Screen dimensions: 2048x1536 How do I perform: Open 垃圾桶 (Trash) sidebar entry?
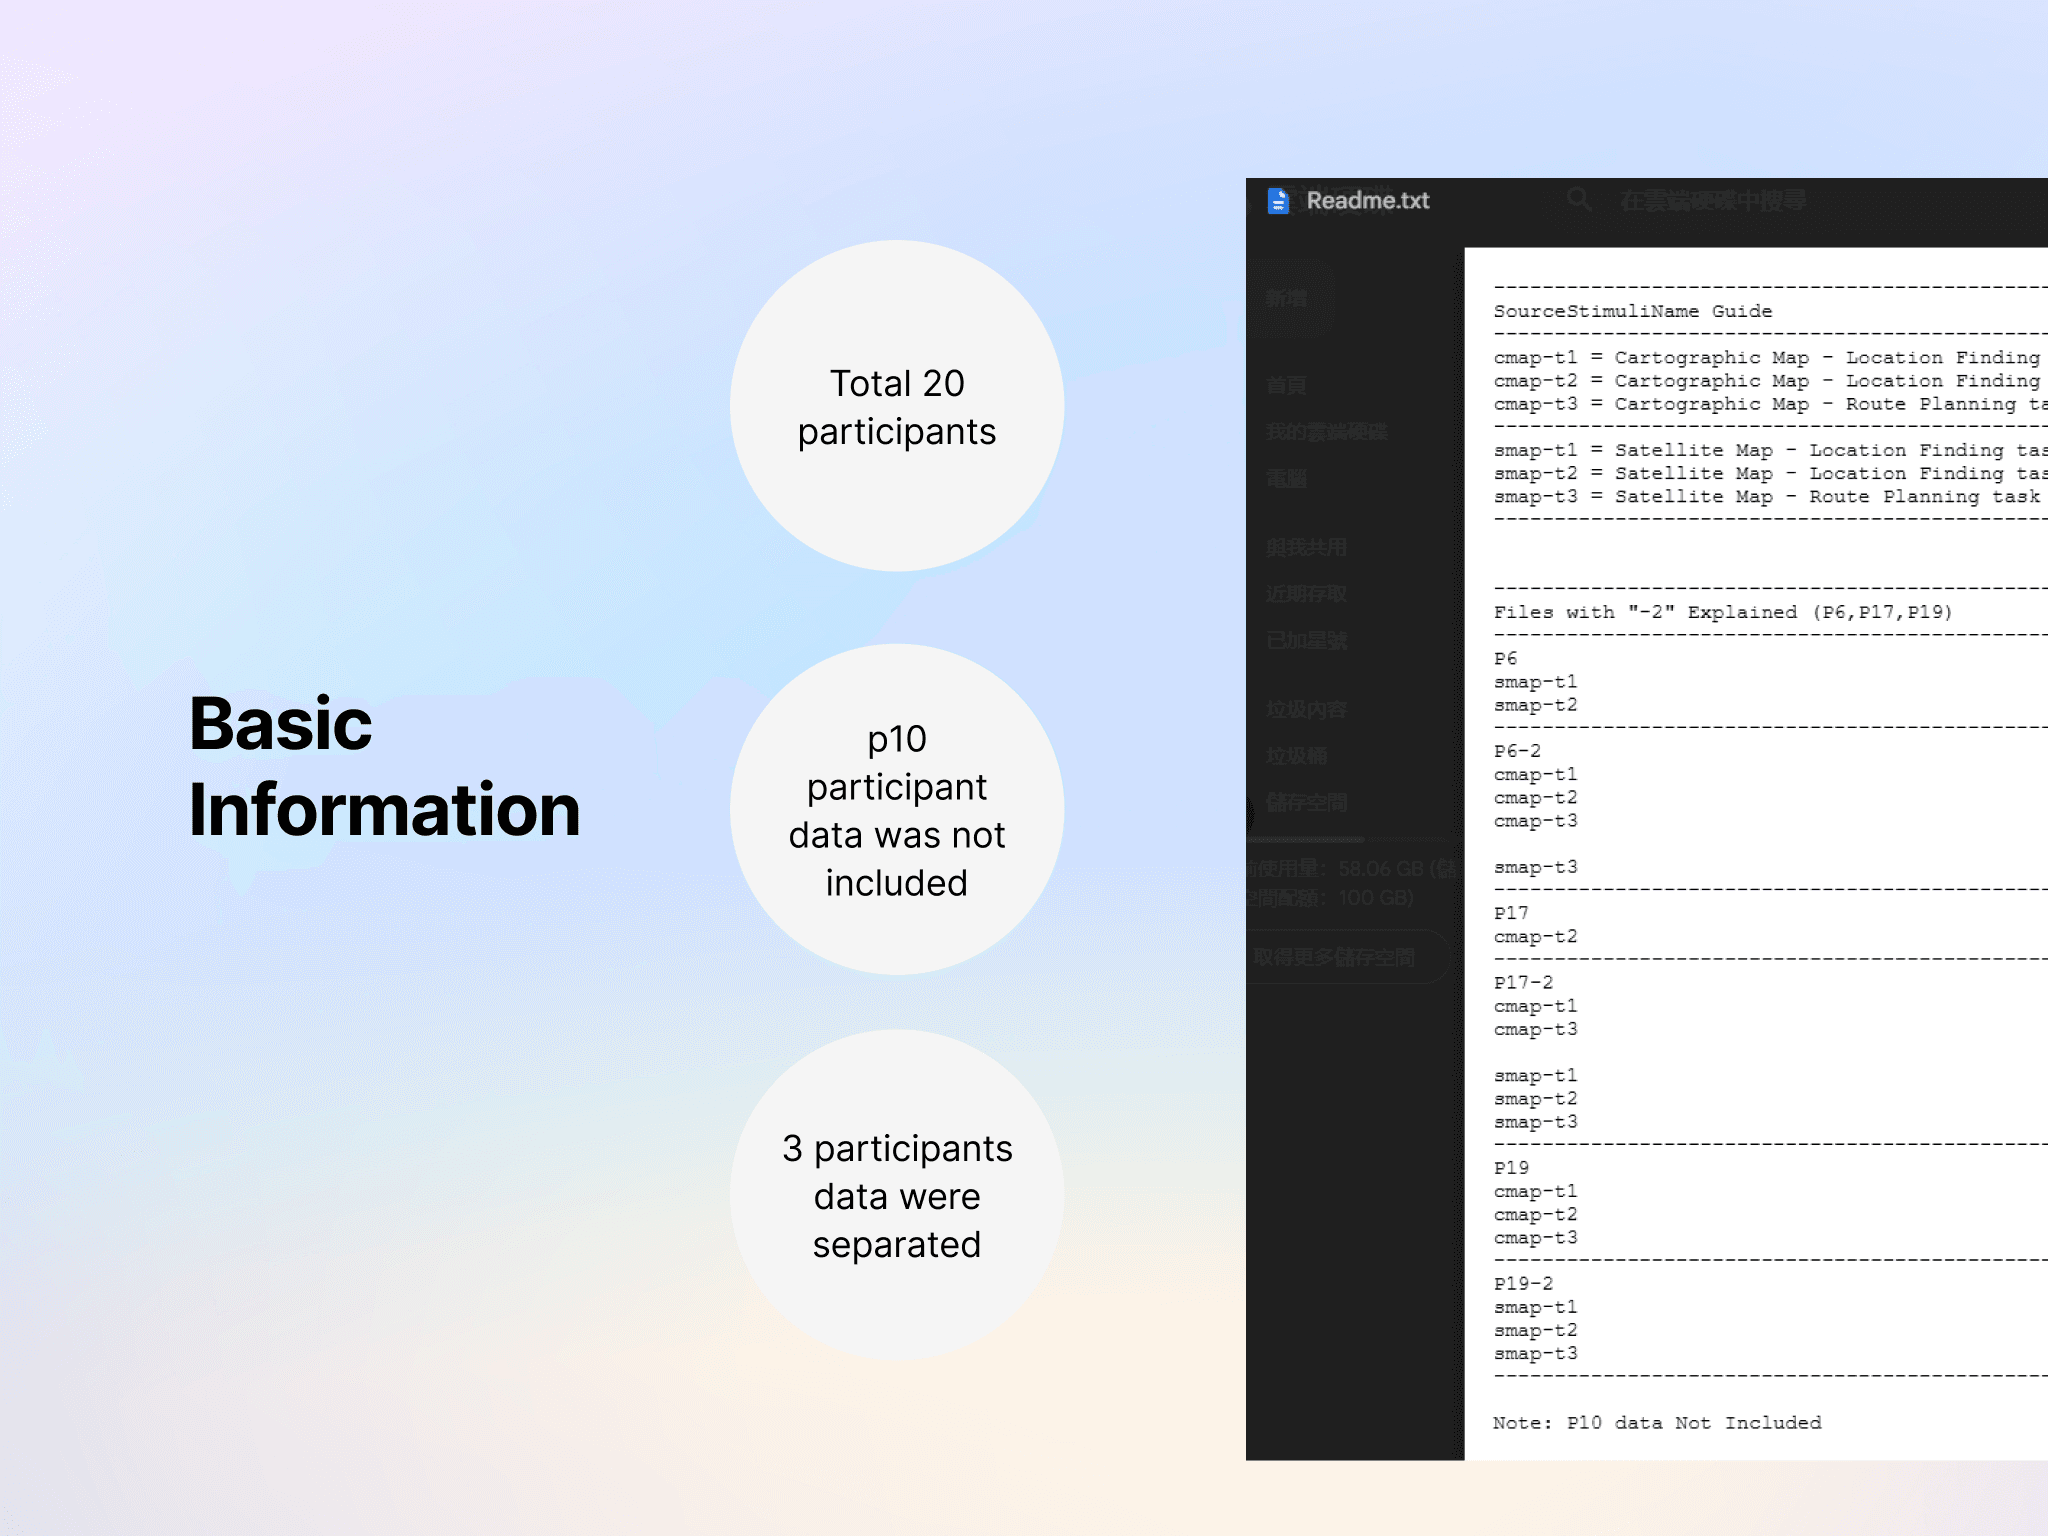click(x=1296, y=756)
